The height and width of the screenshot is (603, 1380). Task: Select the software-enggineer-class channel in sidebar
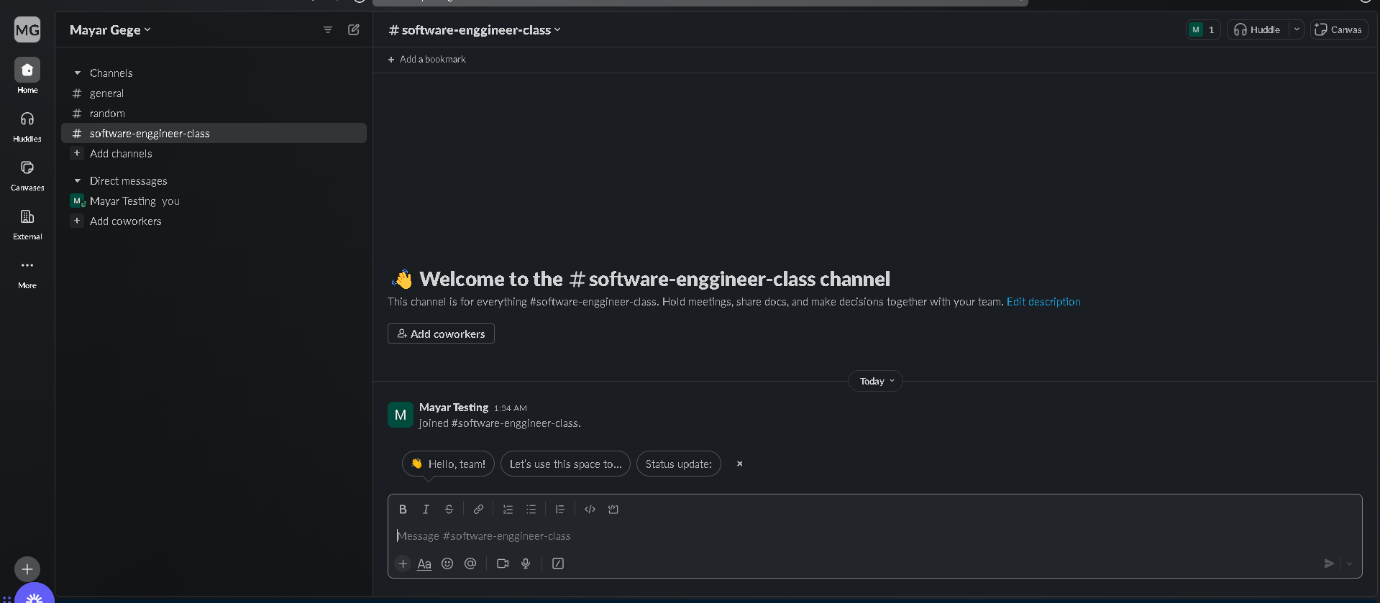214,133
